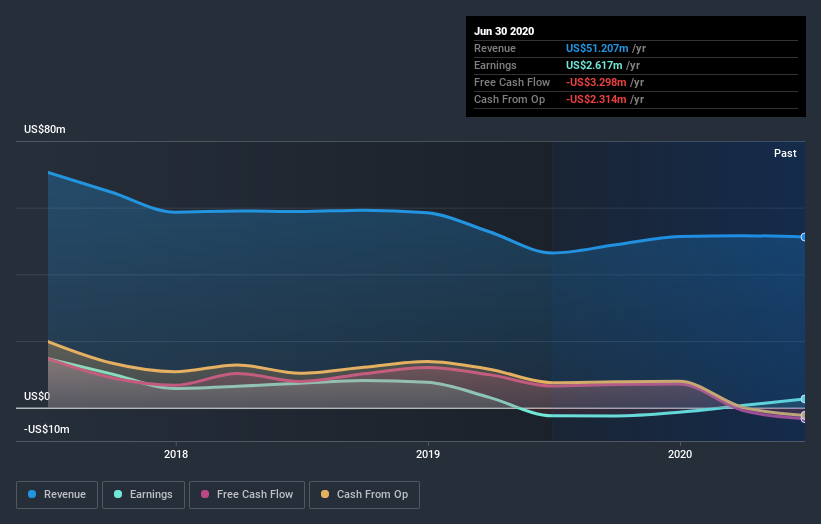The height and width of the screenshot is (524, 821).
Task: Click the -US$10m y-axis label
Action: click(47, 429)
